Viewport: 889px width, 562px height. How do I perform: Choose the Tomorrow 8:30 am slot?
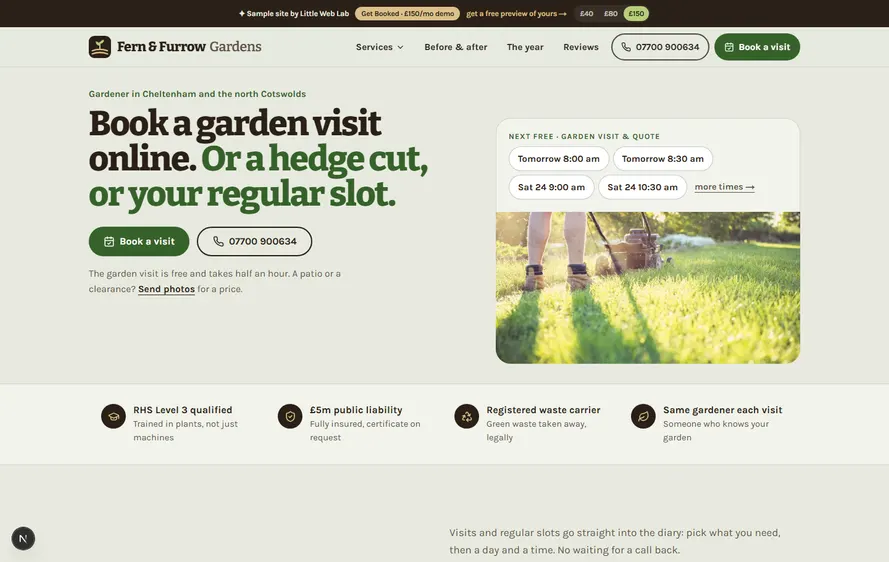[x=663, y=159]
